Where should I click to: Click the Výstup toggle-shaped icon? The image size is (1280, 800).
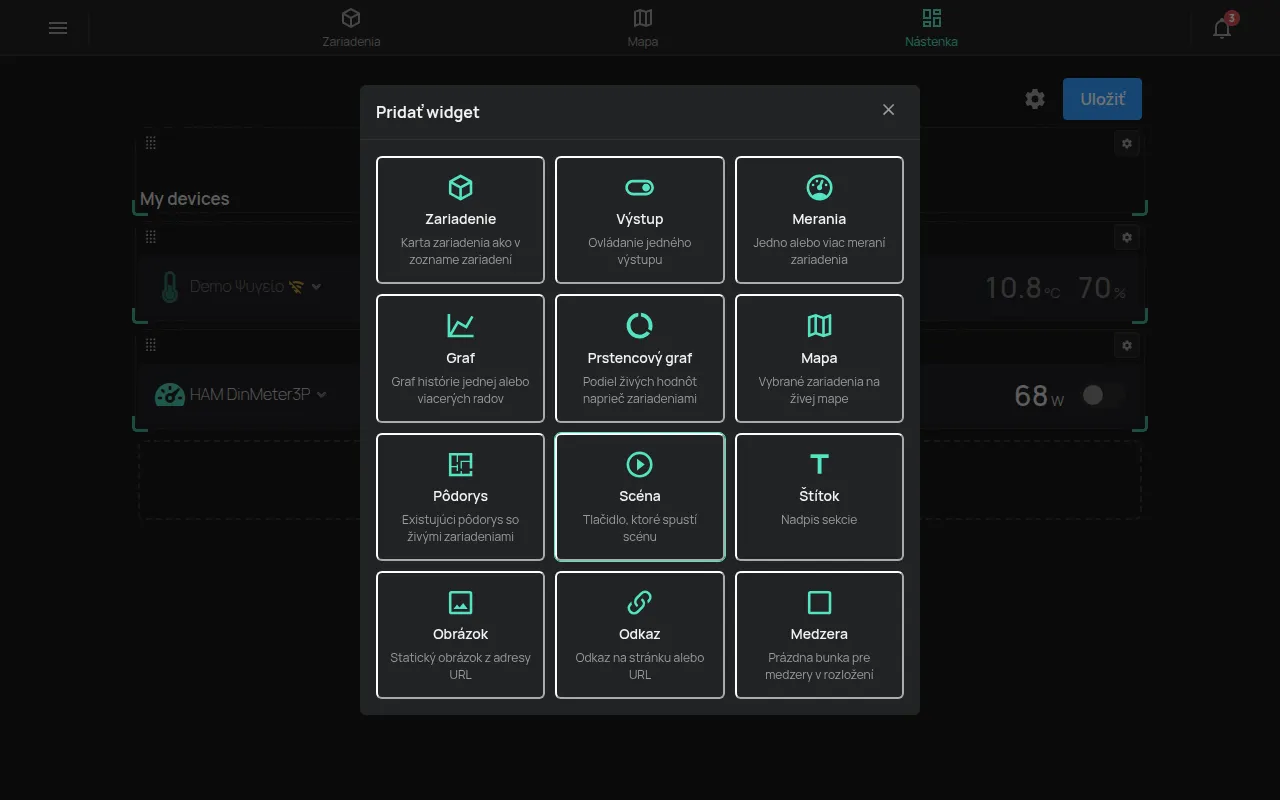[640, 187]
